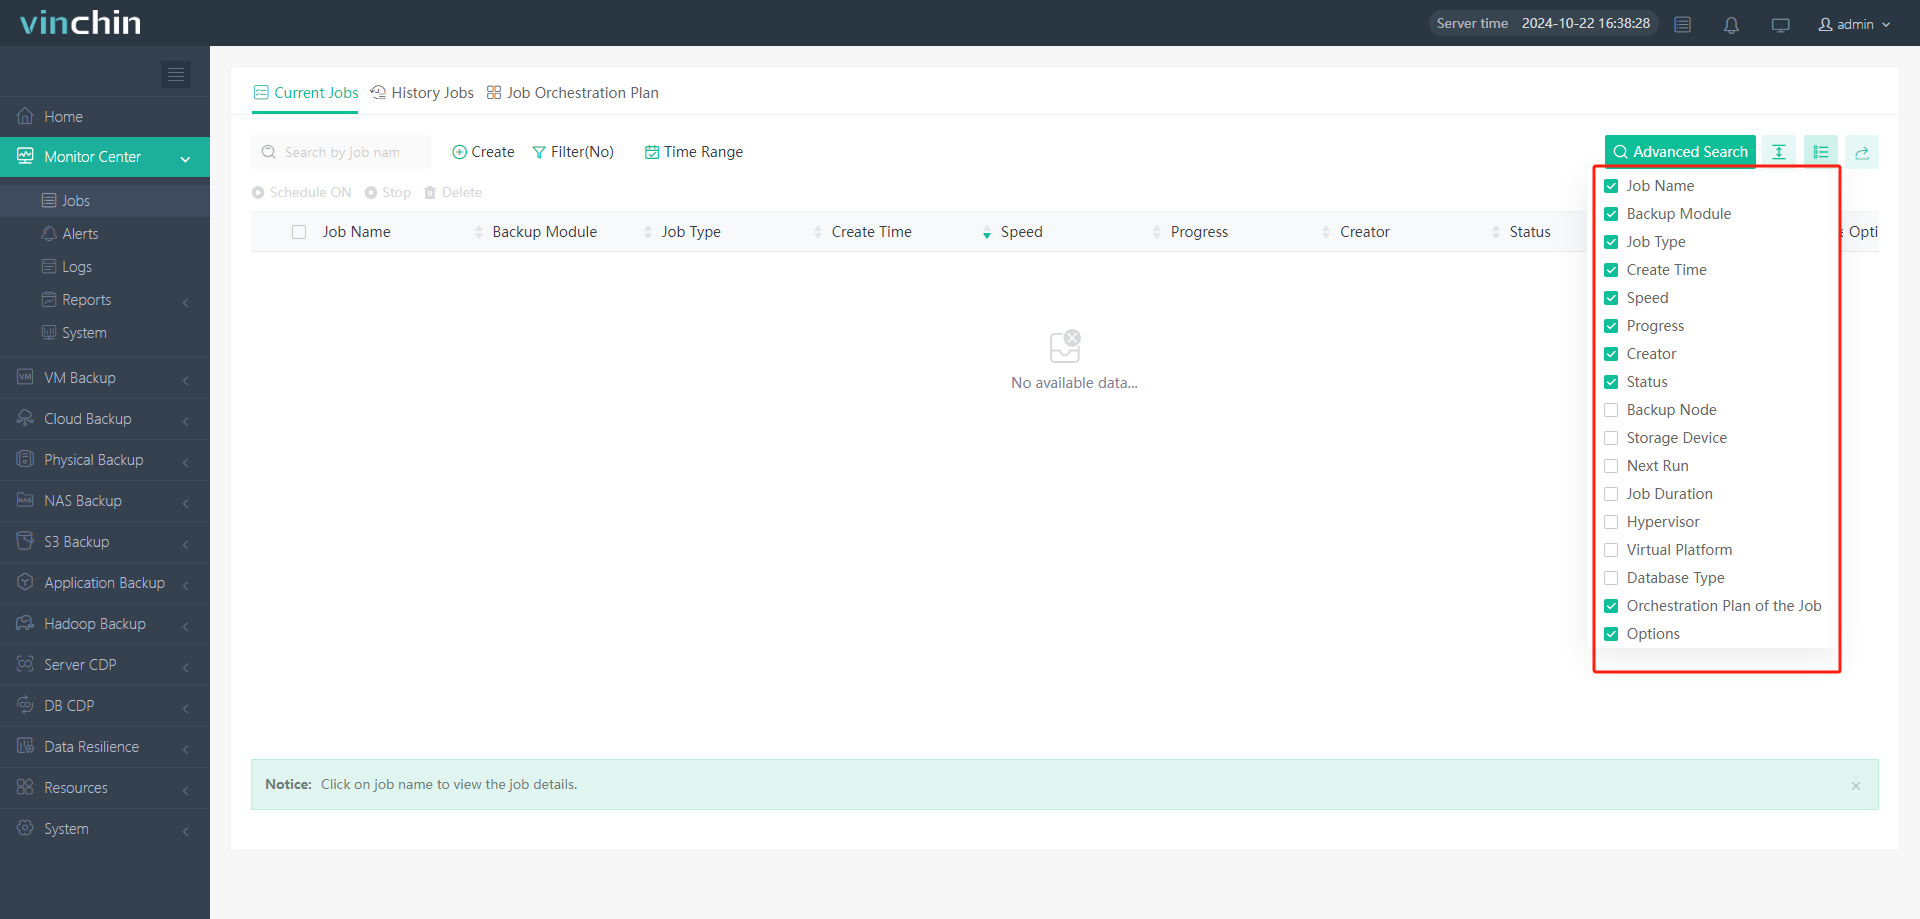This screenshot has width=1920, height=919.
Task: Click the table density icon
Action: point(1779,152)
